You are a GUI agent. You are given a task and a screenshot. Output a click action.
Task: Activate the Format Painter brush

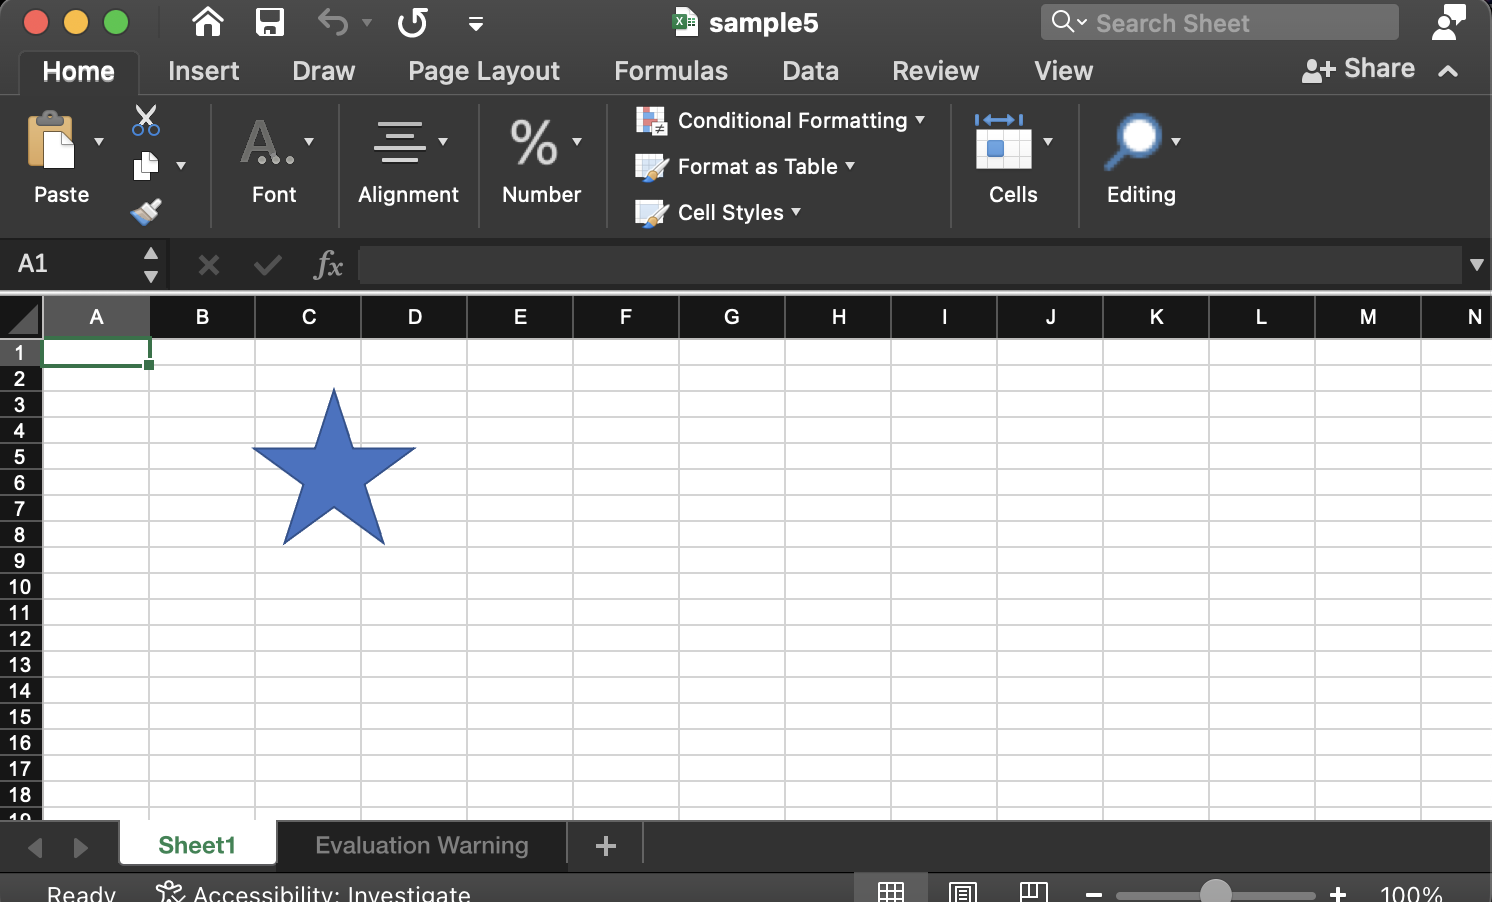[x=145, y=210]
